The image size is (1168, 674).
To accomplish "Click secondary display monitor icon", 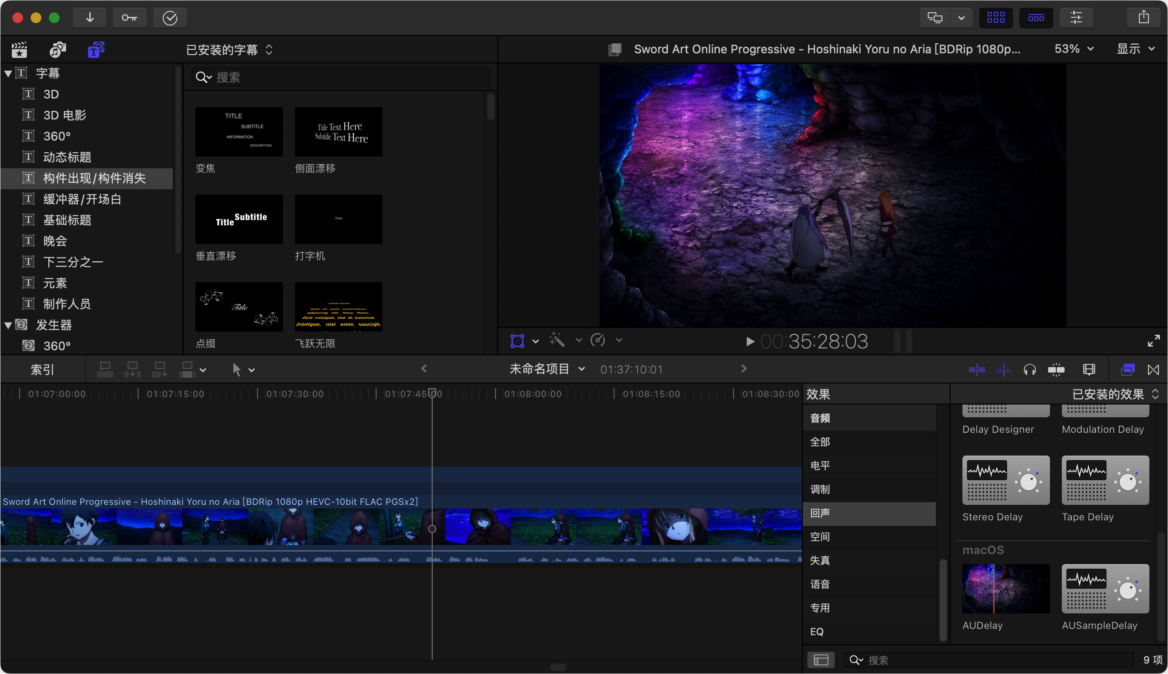I will pyautogui.click(x=935, y=17).
